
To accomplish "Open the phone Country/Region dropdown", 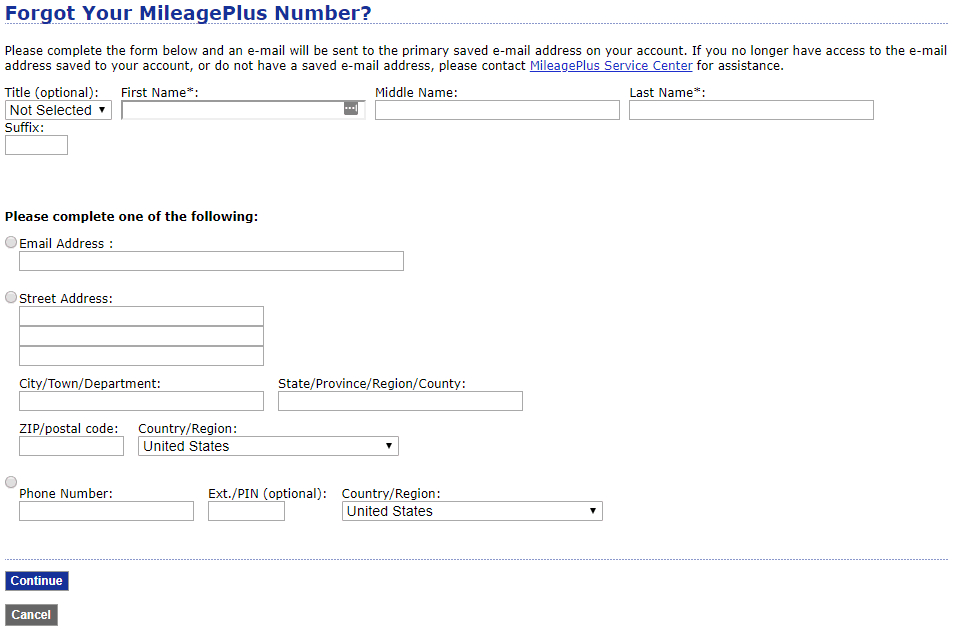I will click(x=472, y=511).
